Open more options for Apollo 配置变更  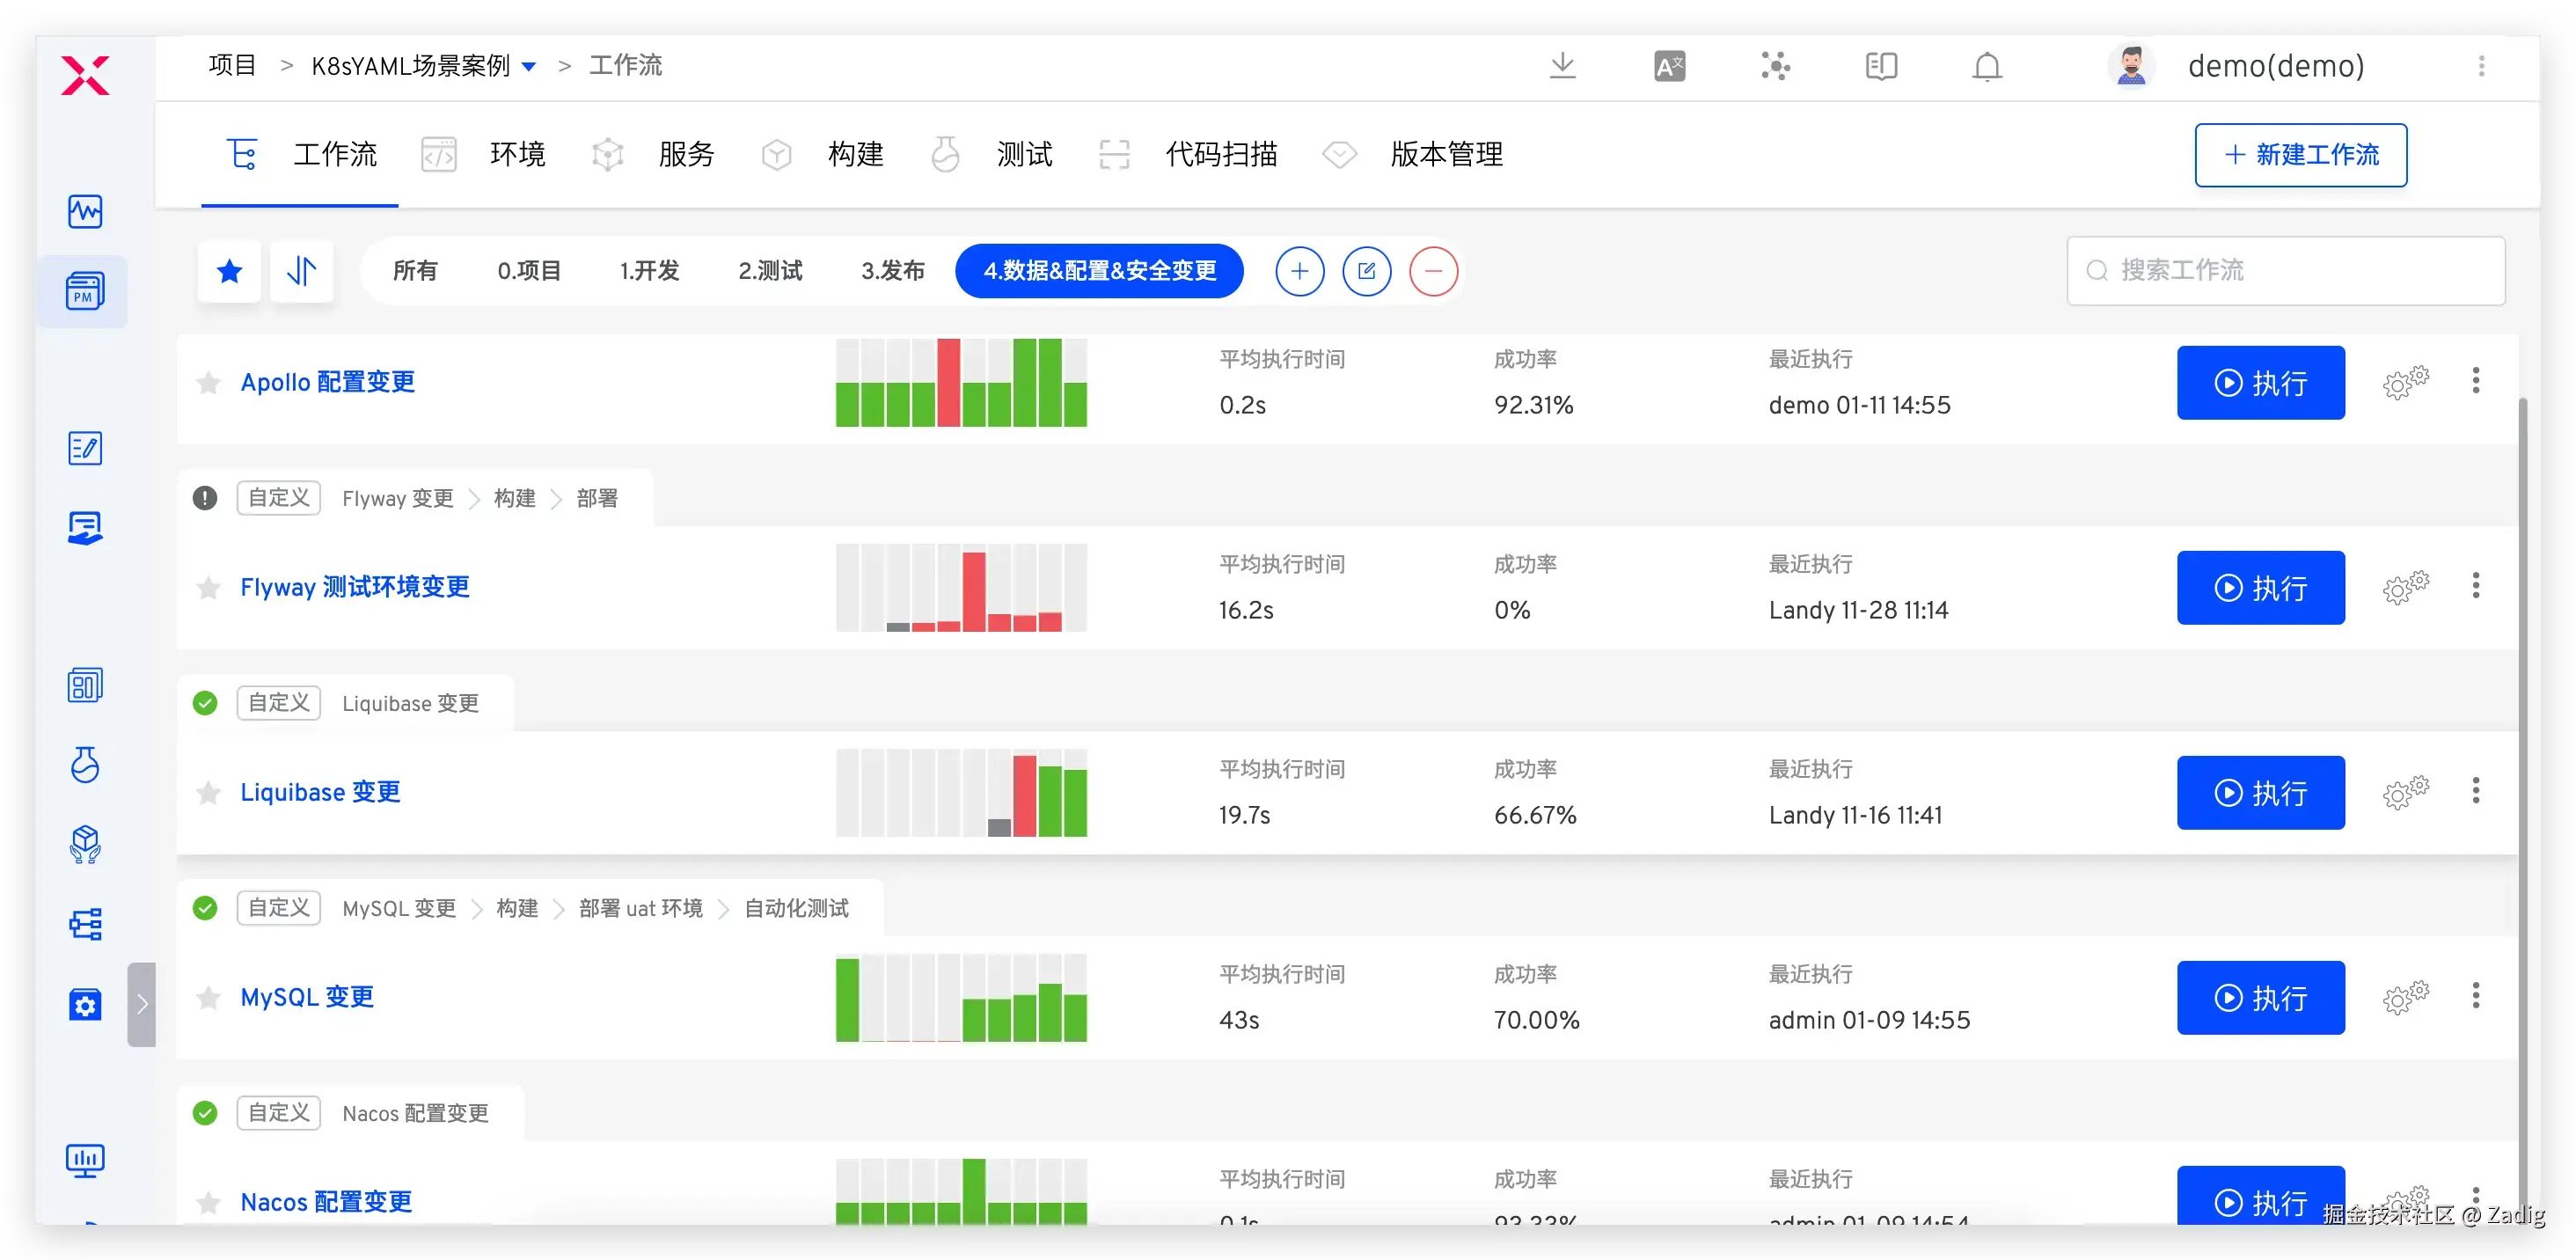pos(2476,381)
